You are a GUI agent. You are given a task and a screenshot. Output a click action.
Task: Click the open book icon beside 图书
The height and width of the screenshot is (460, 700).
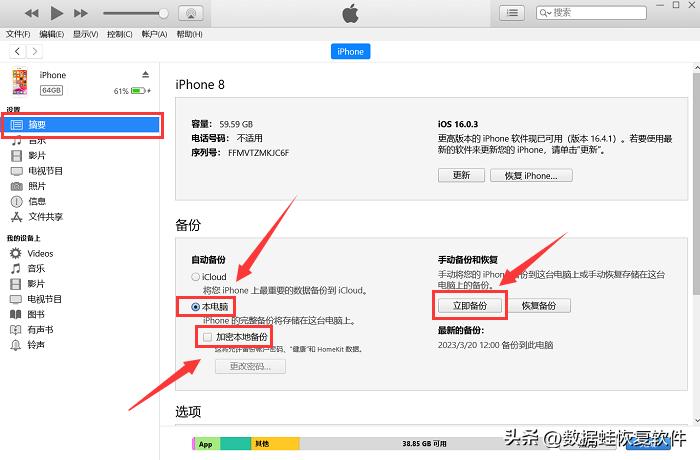16,314
